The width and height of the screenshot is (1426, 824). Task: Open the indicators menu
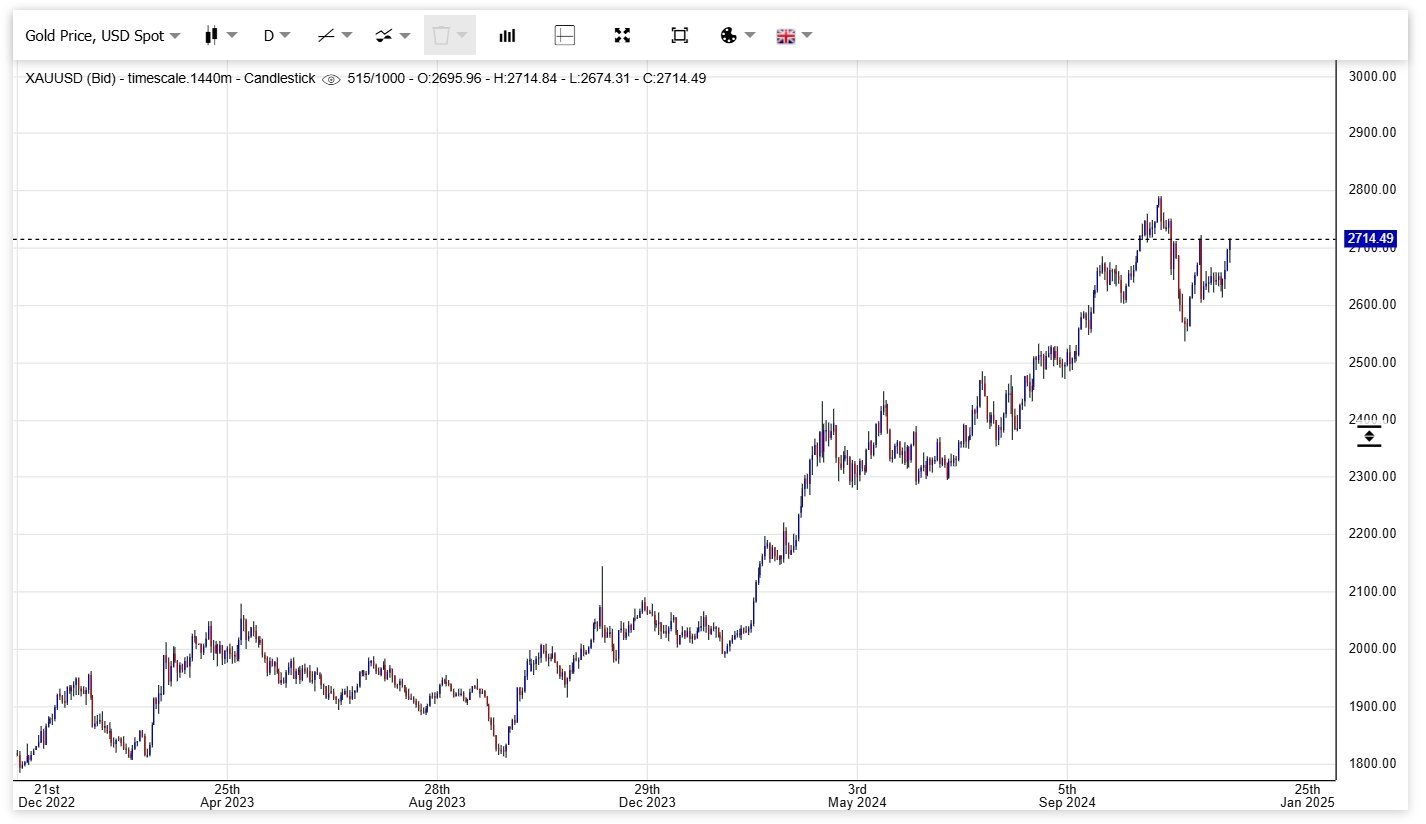tap(392, 36)
